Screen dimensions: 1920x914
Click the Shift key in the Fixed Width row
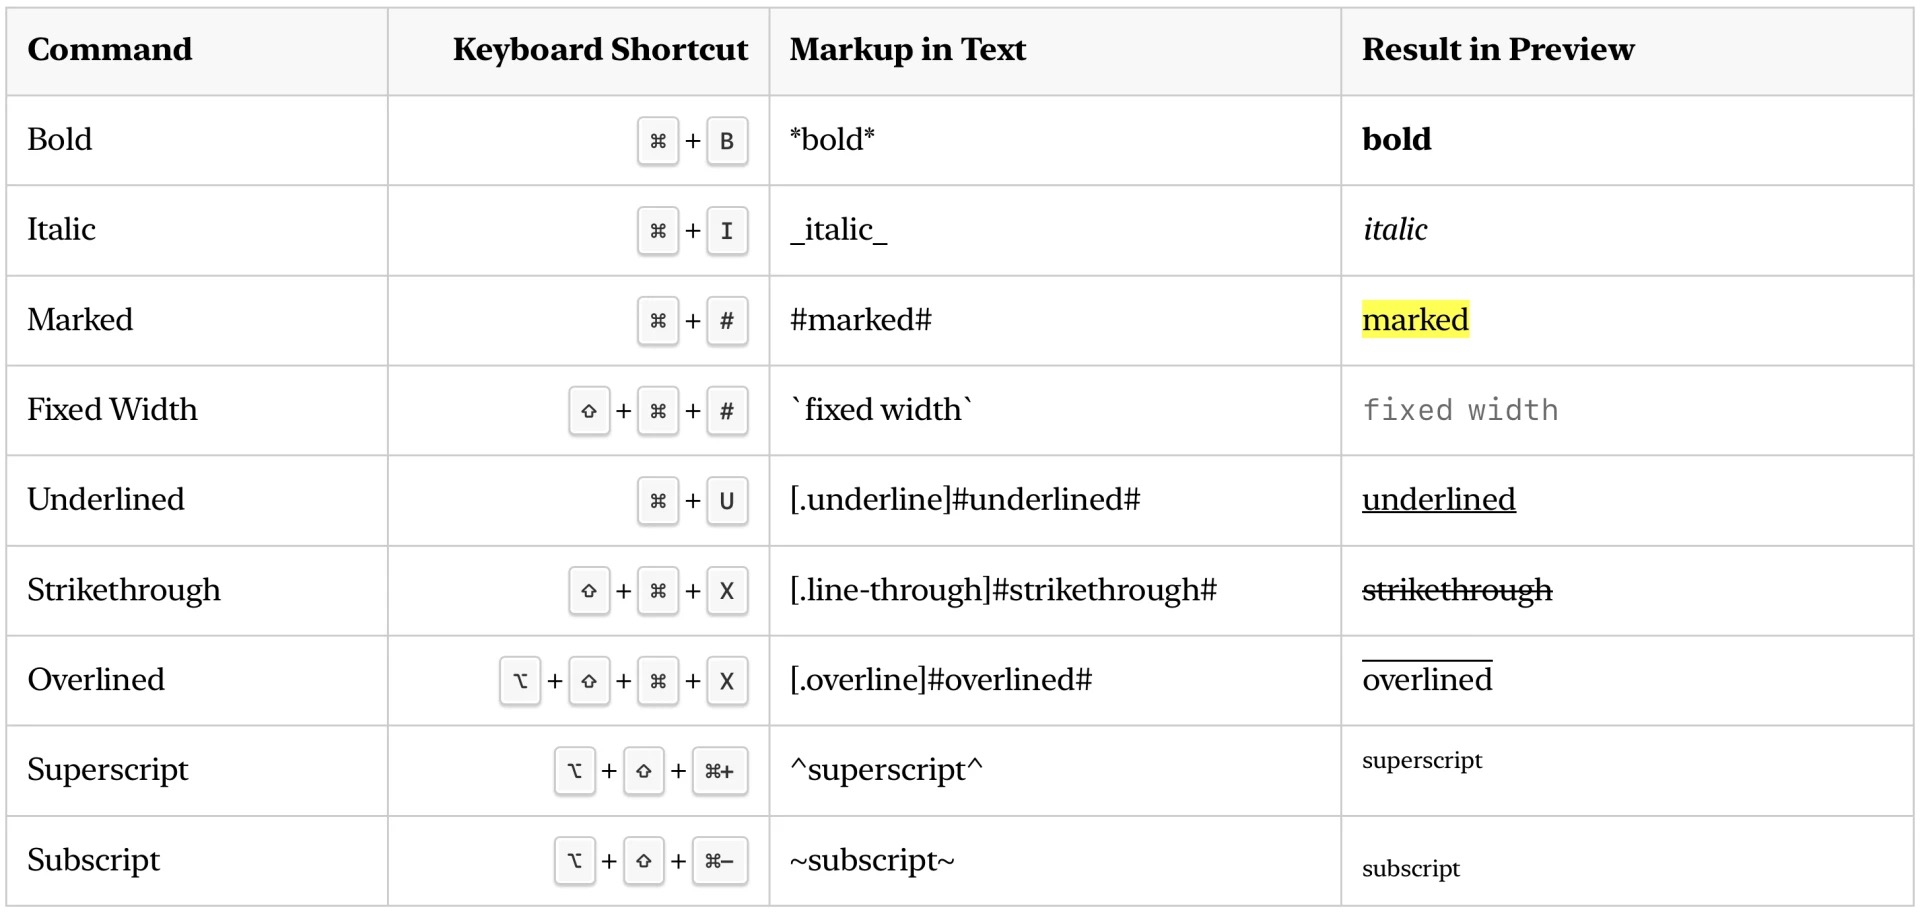tap(589, 411)
